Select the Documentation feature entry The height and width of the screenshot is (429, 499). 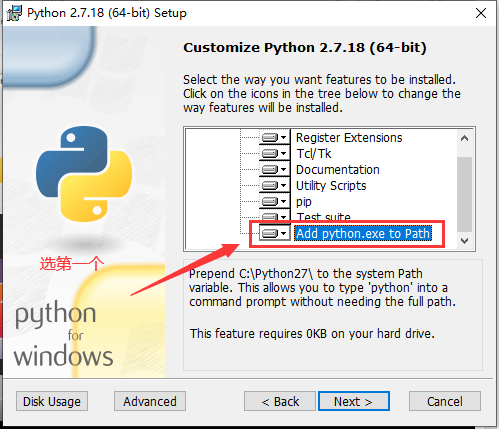point(338,170)
